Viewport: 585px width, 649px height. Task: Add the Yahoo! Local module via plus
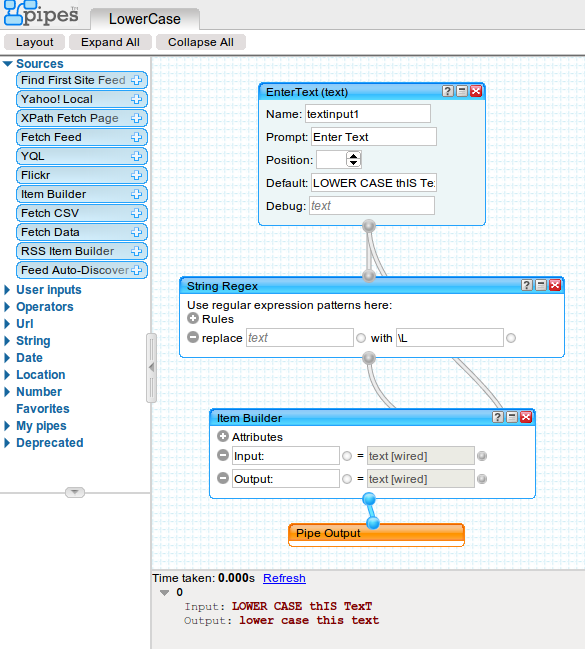[x=136, y=99]
